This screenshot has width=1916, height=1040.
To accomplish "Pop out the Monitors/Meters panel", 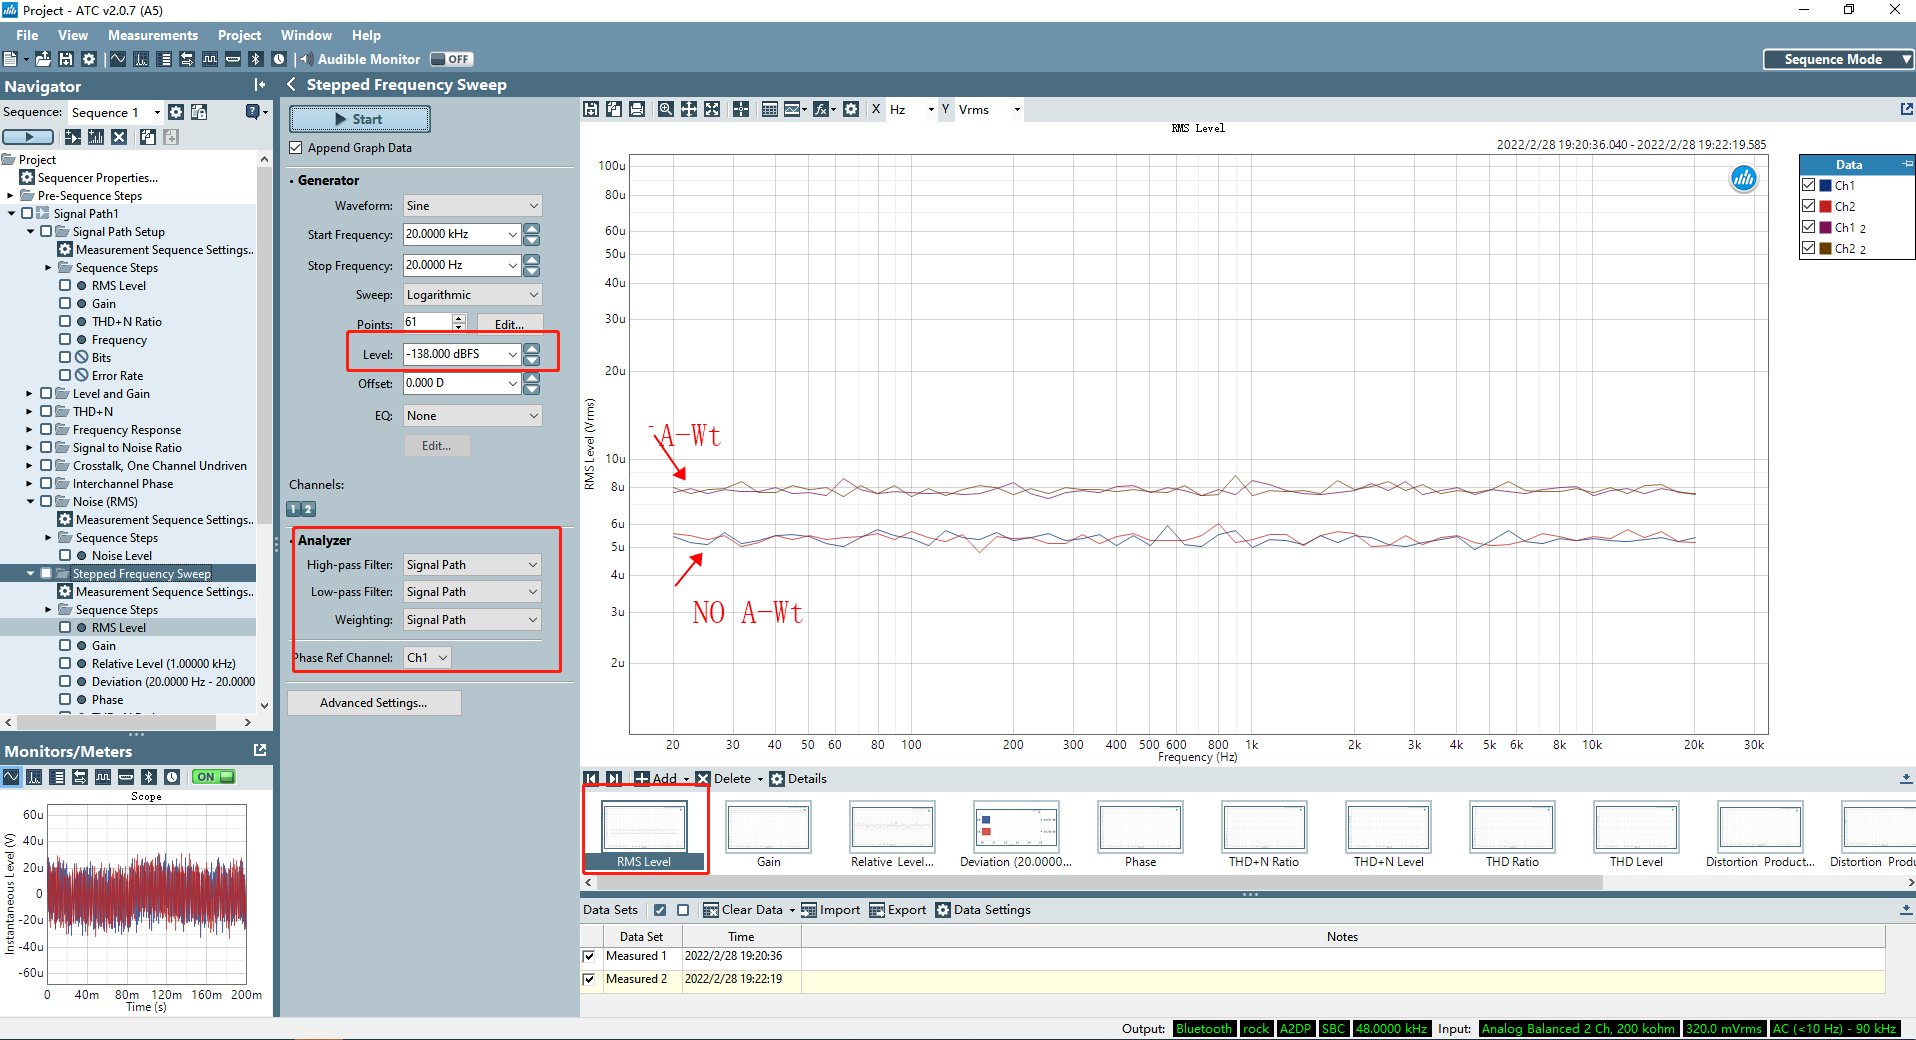I will (260, 750).
